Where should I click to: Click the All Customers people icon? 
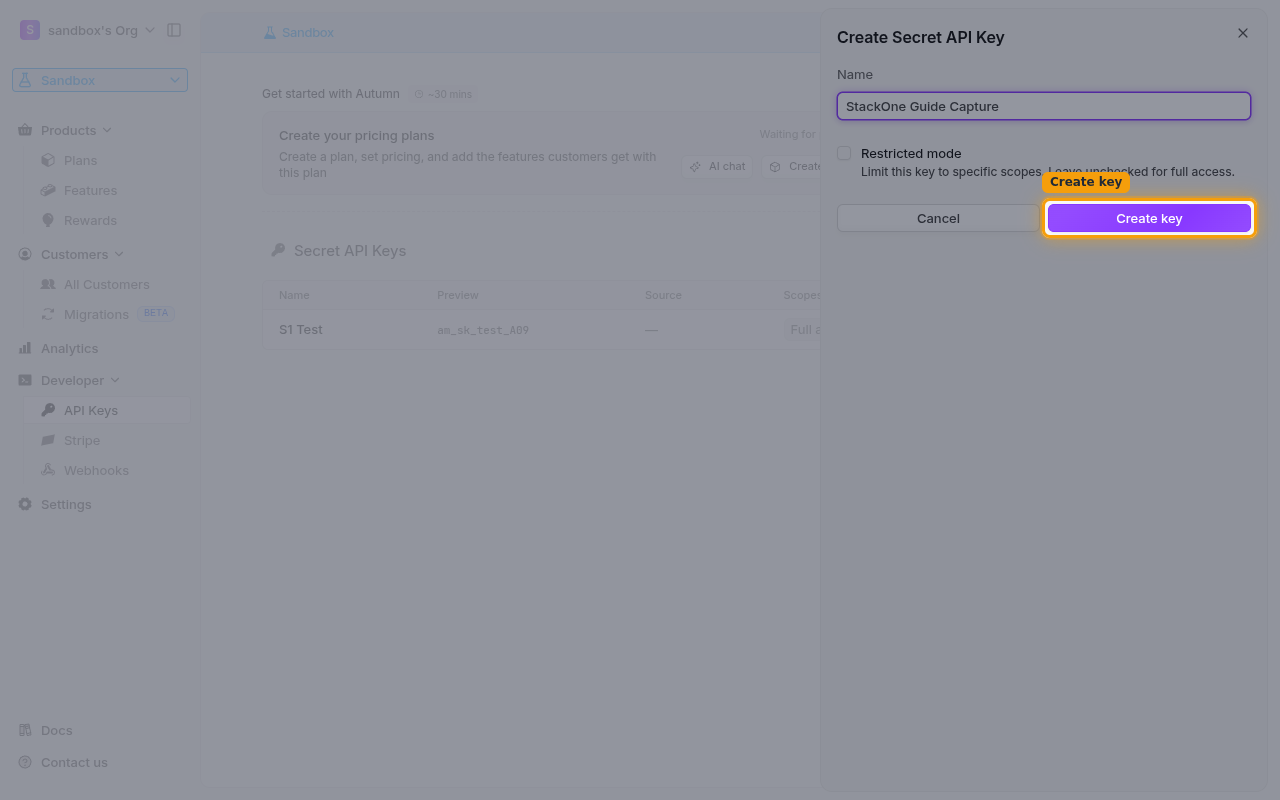tap(48, 284)
